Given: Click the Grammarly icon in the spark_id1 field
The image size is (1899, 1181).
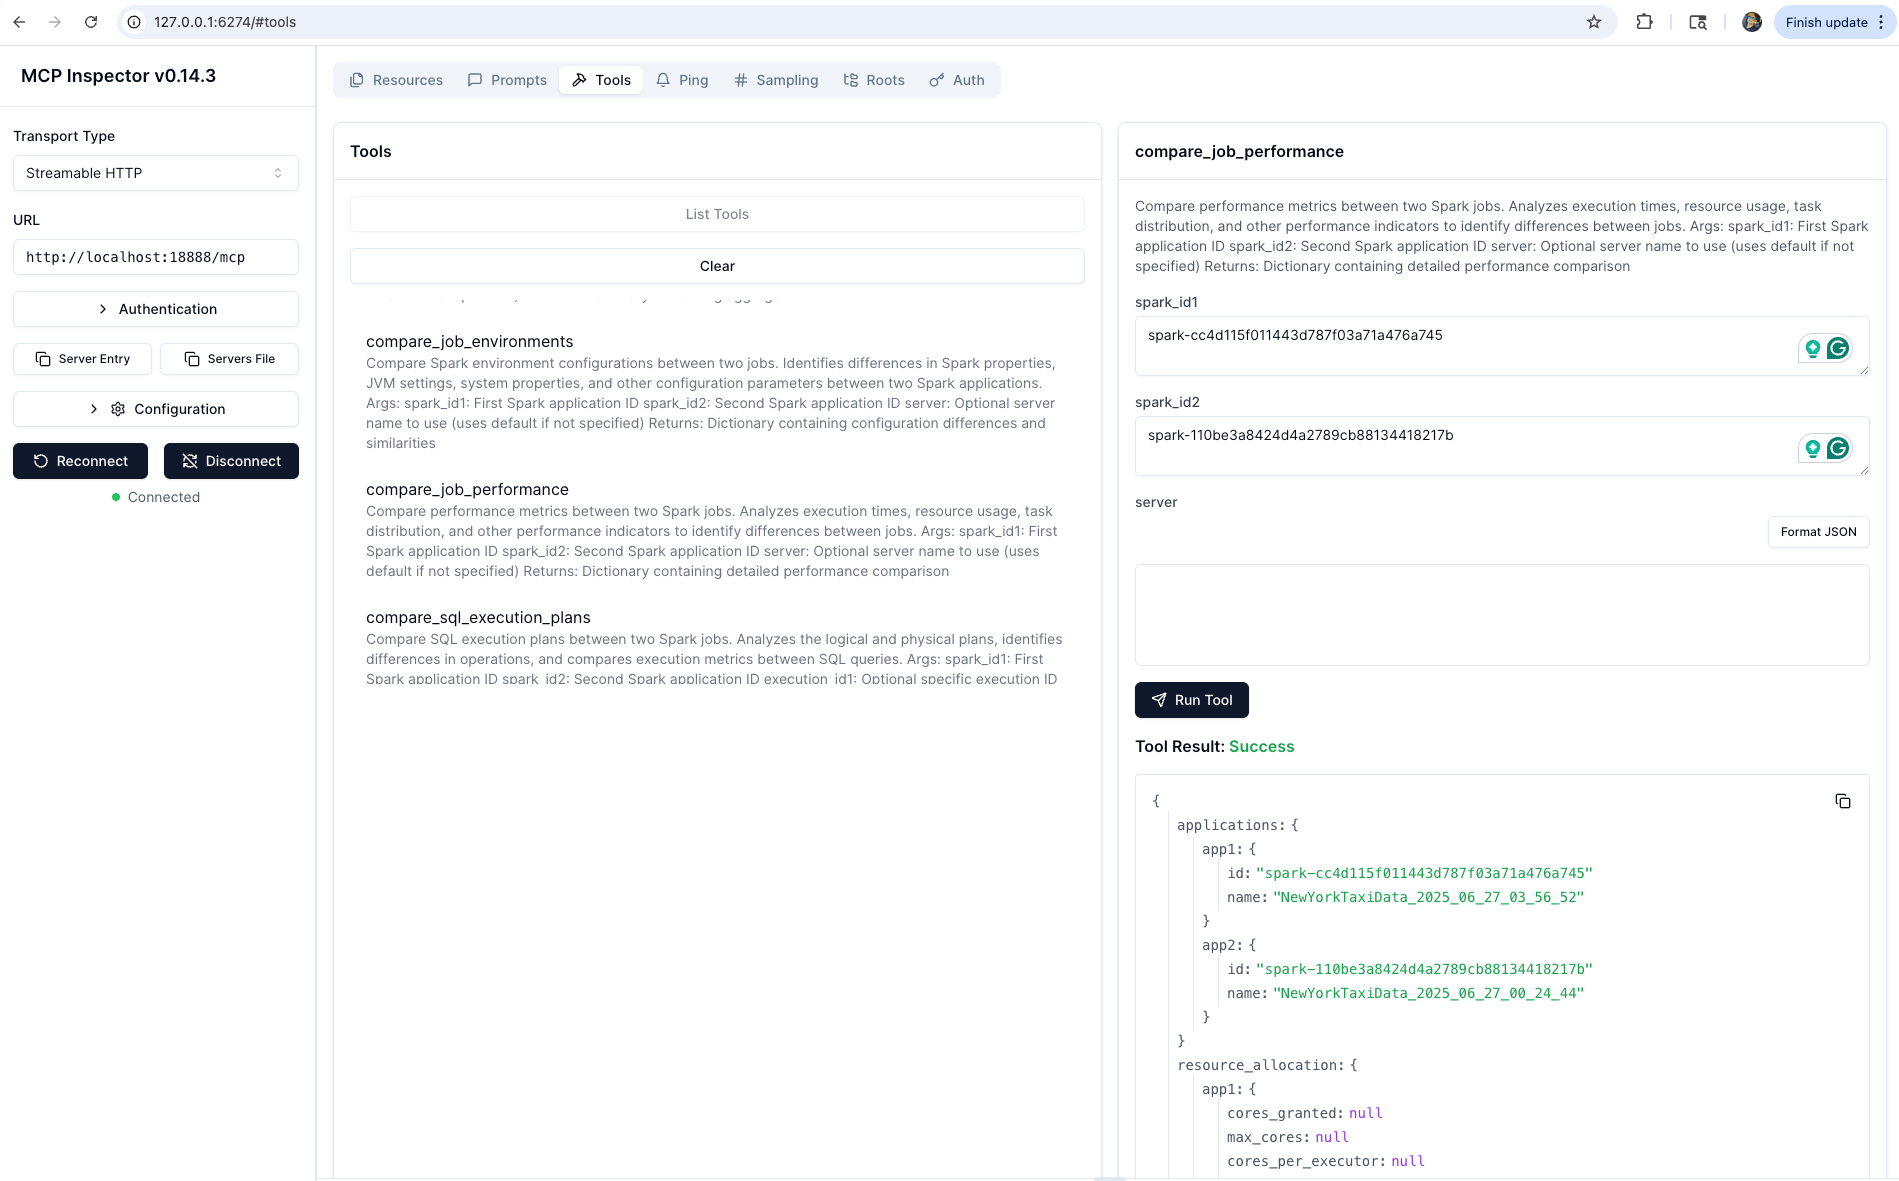Looking at the screenshot, I should click(x=1838, y=348).
